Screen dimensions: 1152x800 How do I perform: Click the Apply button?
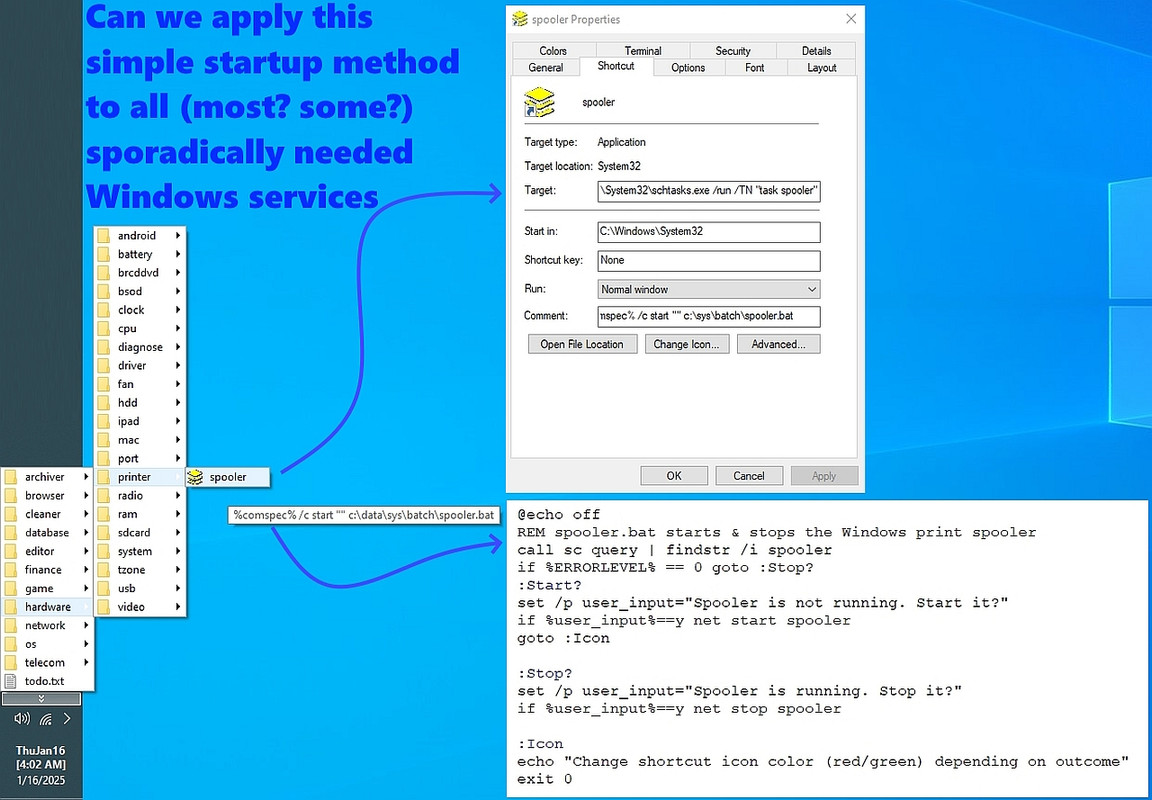(x=824, y=476)
